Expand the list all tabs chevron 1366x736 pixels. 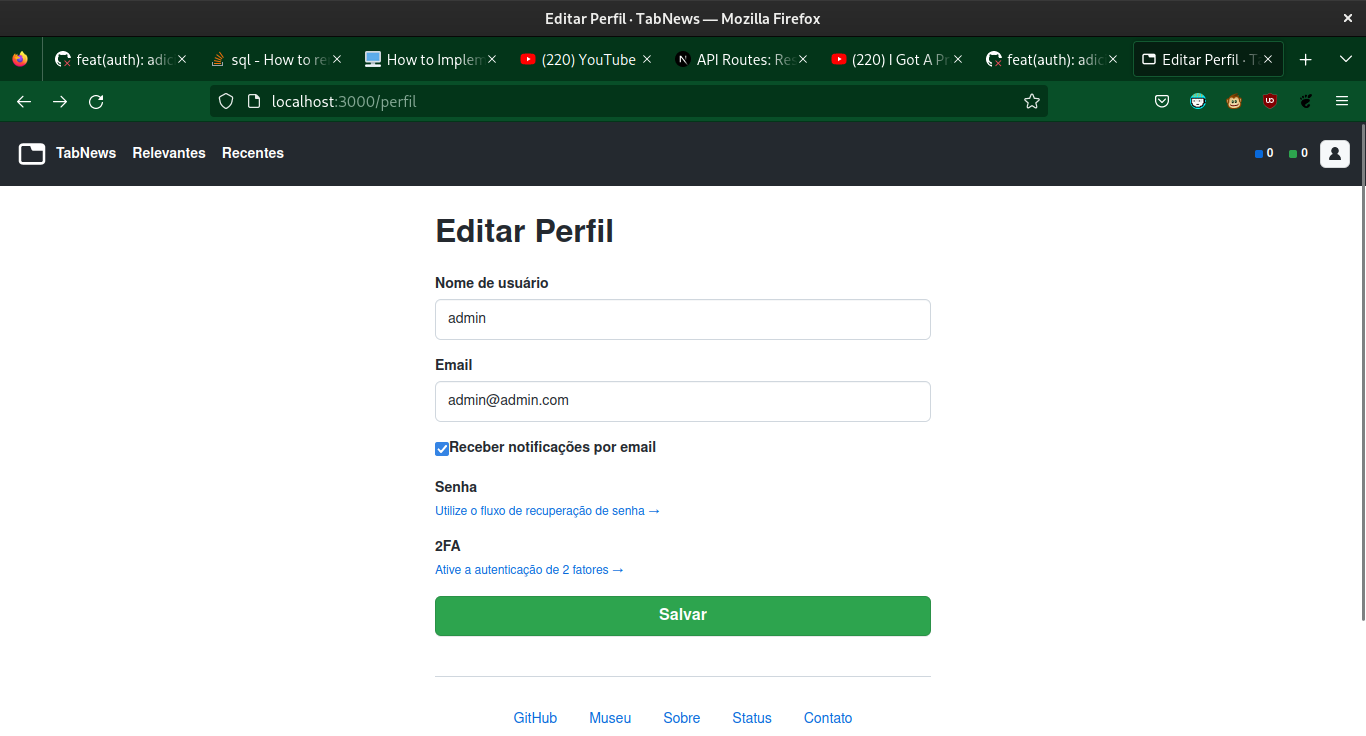(1346, 60)
